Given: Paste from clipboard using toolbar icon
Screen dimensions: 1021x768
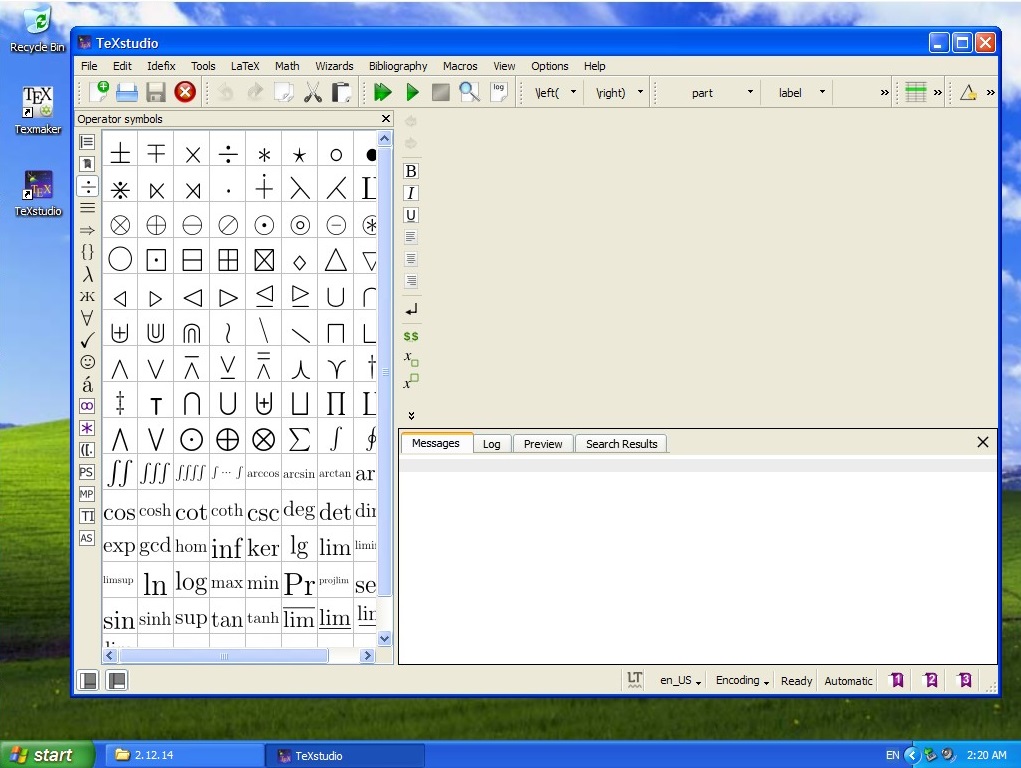Looking at the screenshot, I should click(341, 92).
